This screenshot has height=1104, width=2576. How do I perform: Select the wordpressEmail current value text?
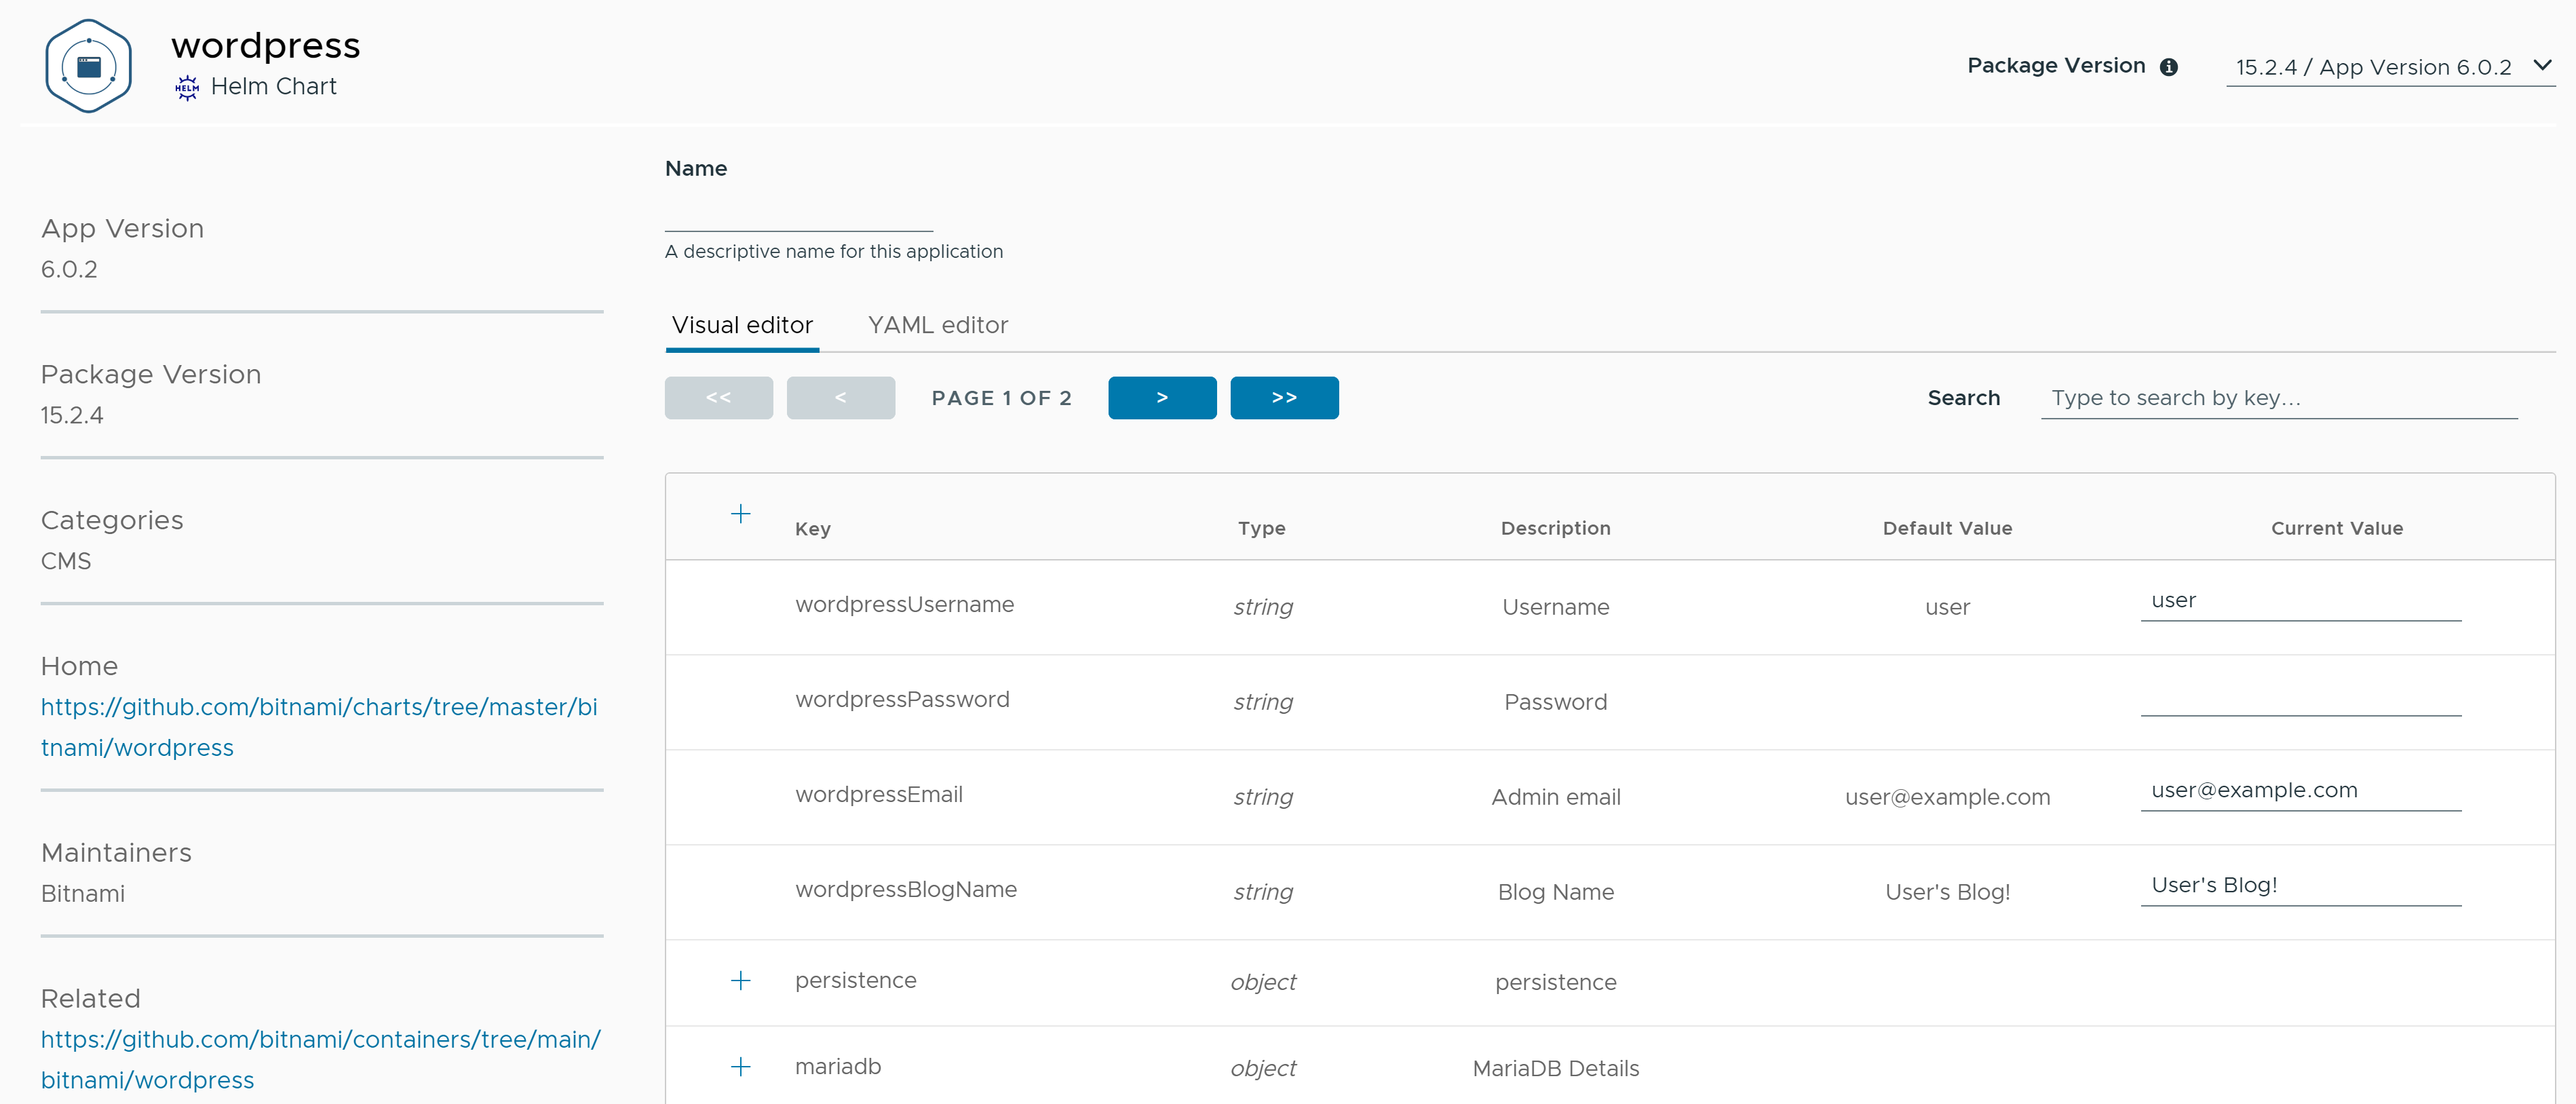point(2253,790)
